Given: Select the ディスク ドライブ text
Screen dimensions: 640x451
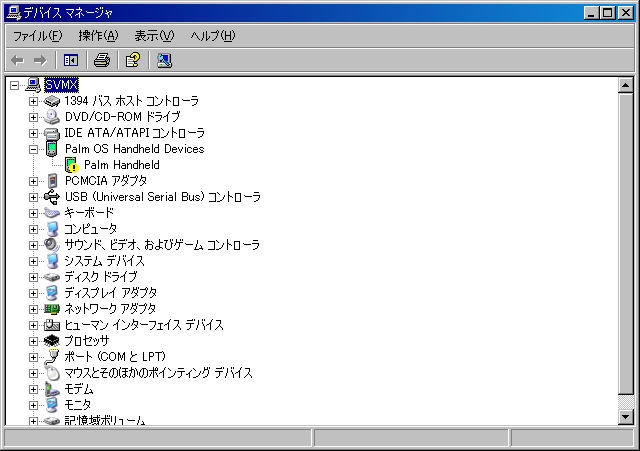Looking at the screenshot, I should 101,277.
